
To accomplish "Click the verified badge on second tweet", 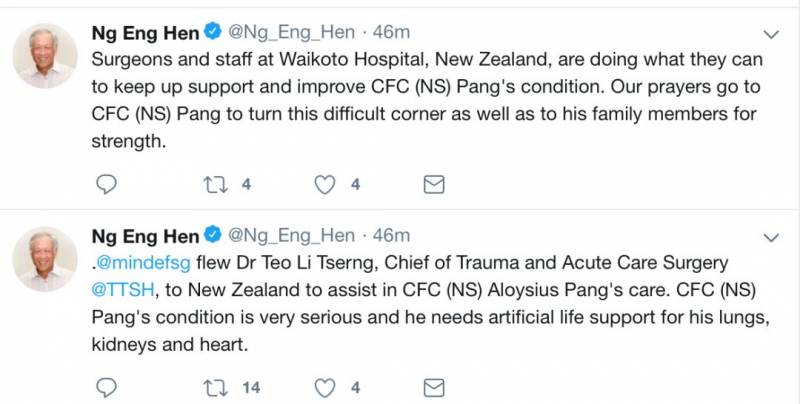I will 213,236.
